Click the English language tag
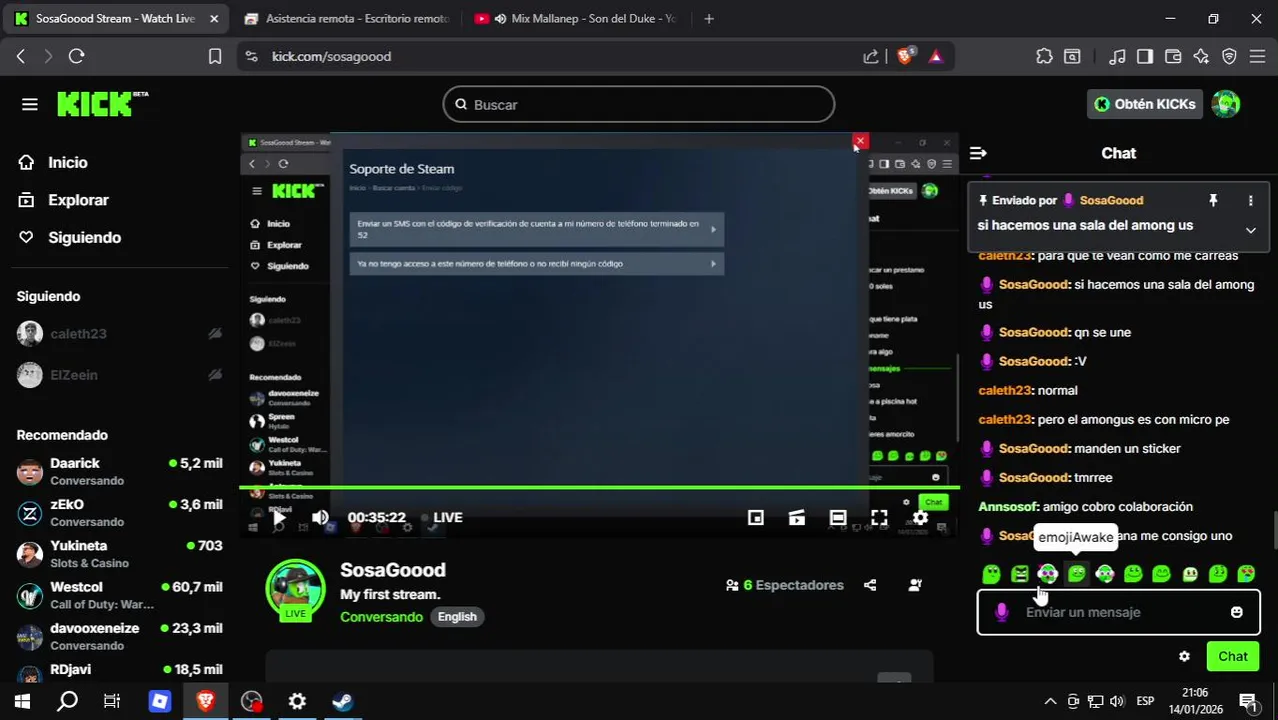 (457, 617)
